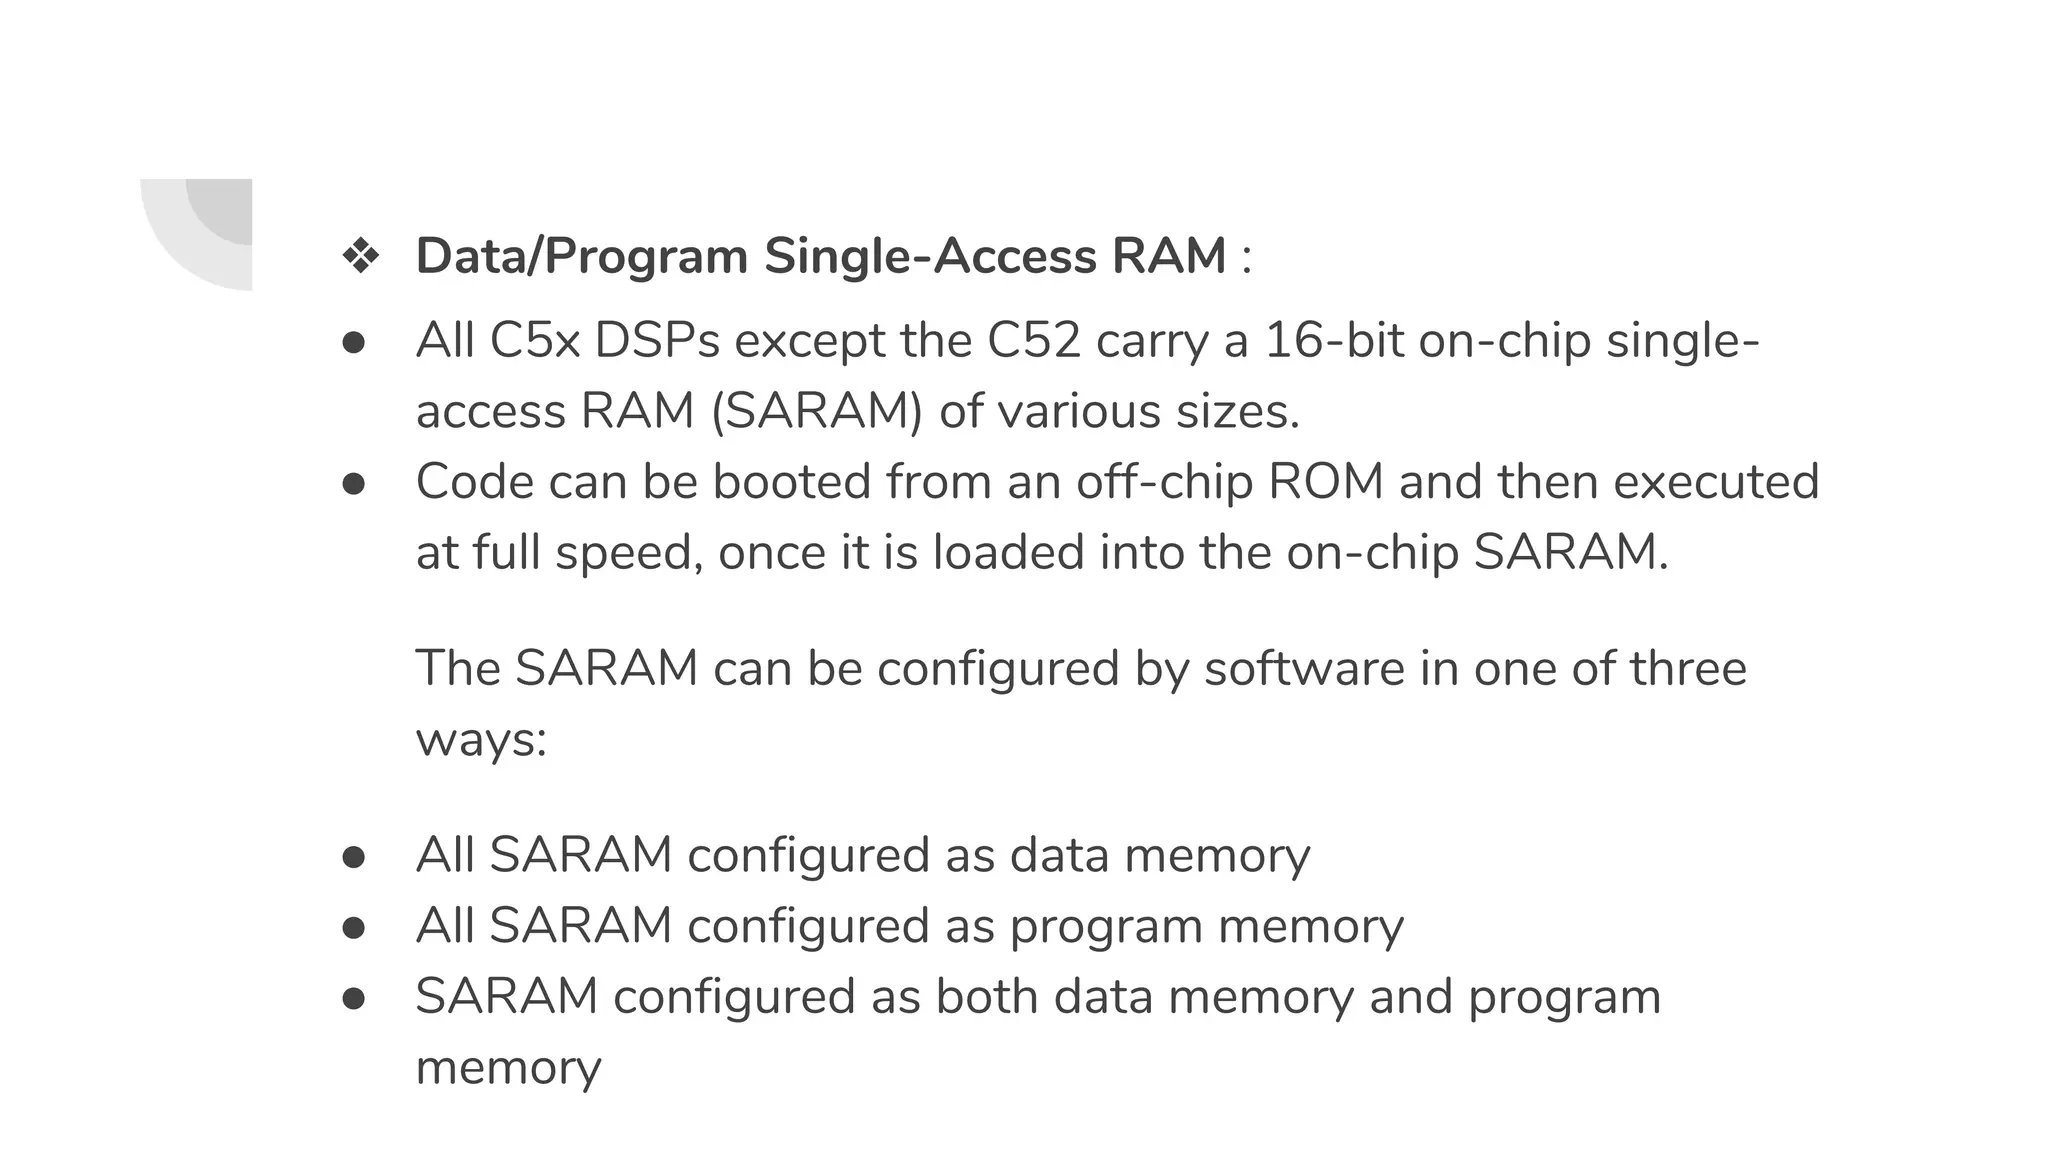Click the line "All SARAM configured as program memory"

[909, 926]
